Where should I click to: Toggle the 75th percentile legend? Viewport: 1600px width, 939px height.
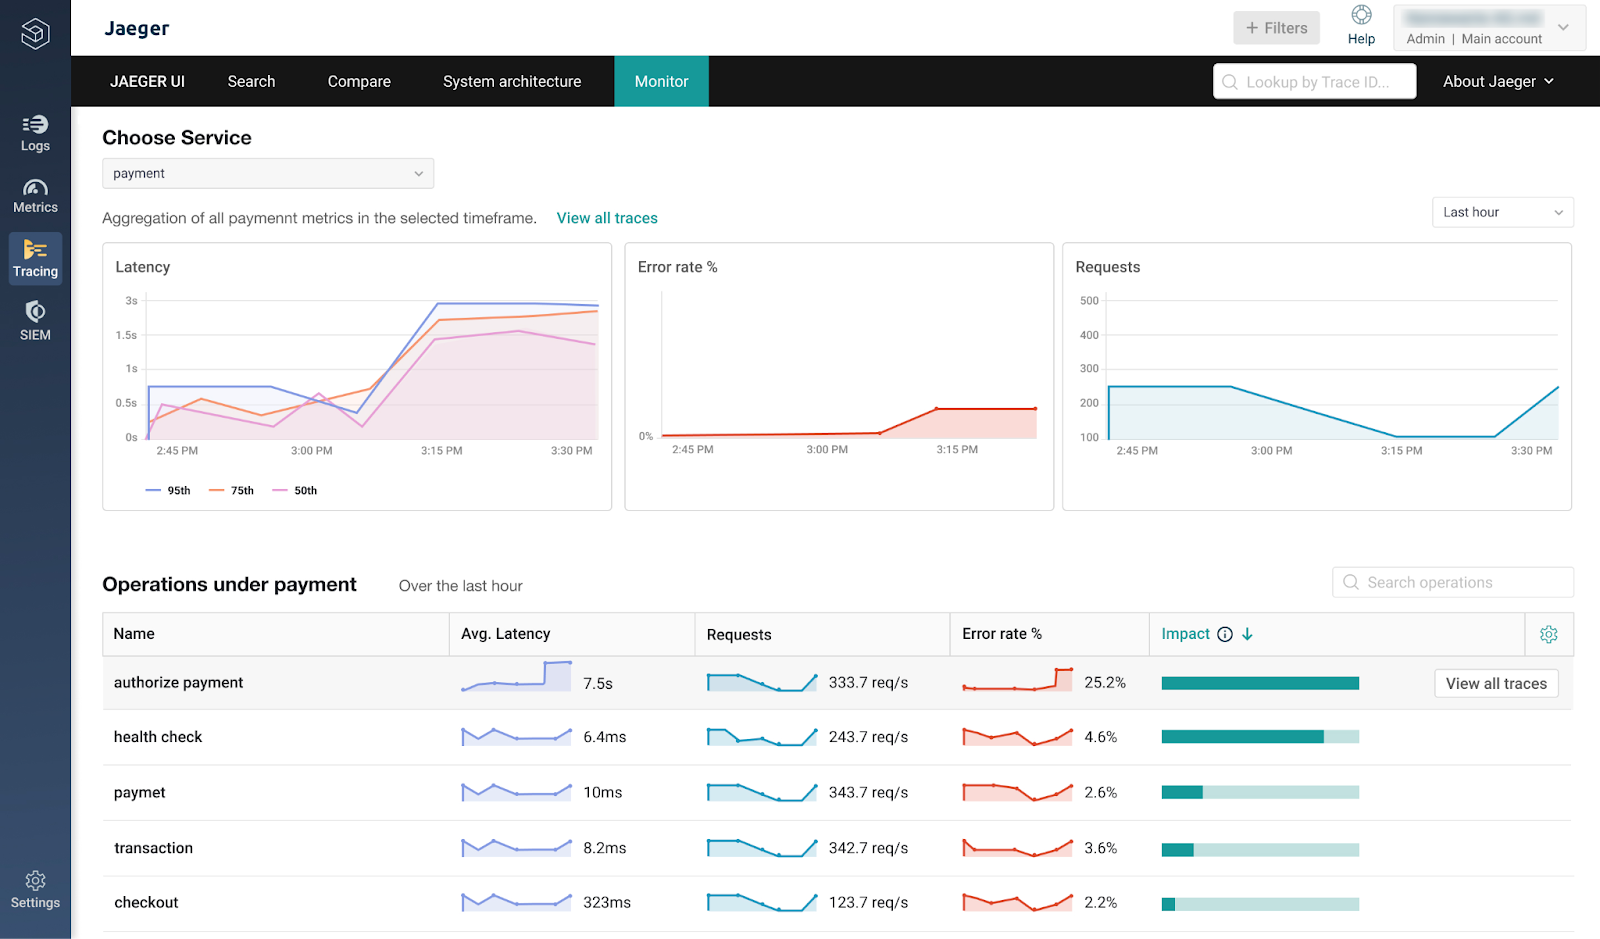point(231,491)
